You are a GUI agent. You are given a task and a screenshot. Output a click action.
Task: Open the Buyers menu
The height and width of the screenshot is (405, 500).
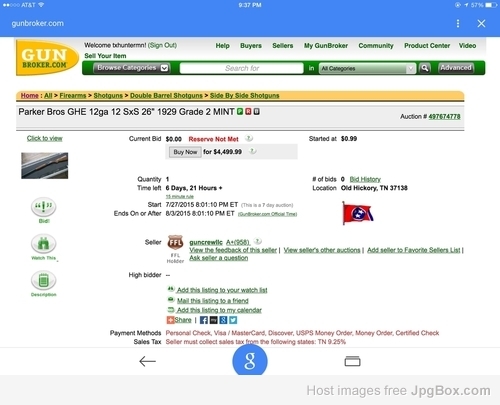[251, 46]
